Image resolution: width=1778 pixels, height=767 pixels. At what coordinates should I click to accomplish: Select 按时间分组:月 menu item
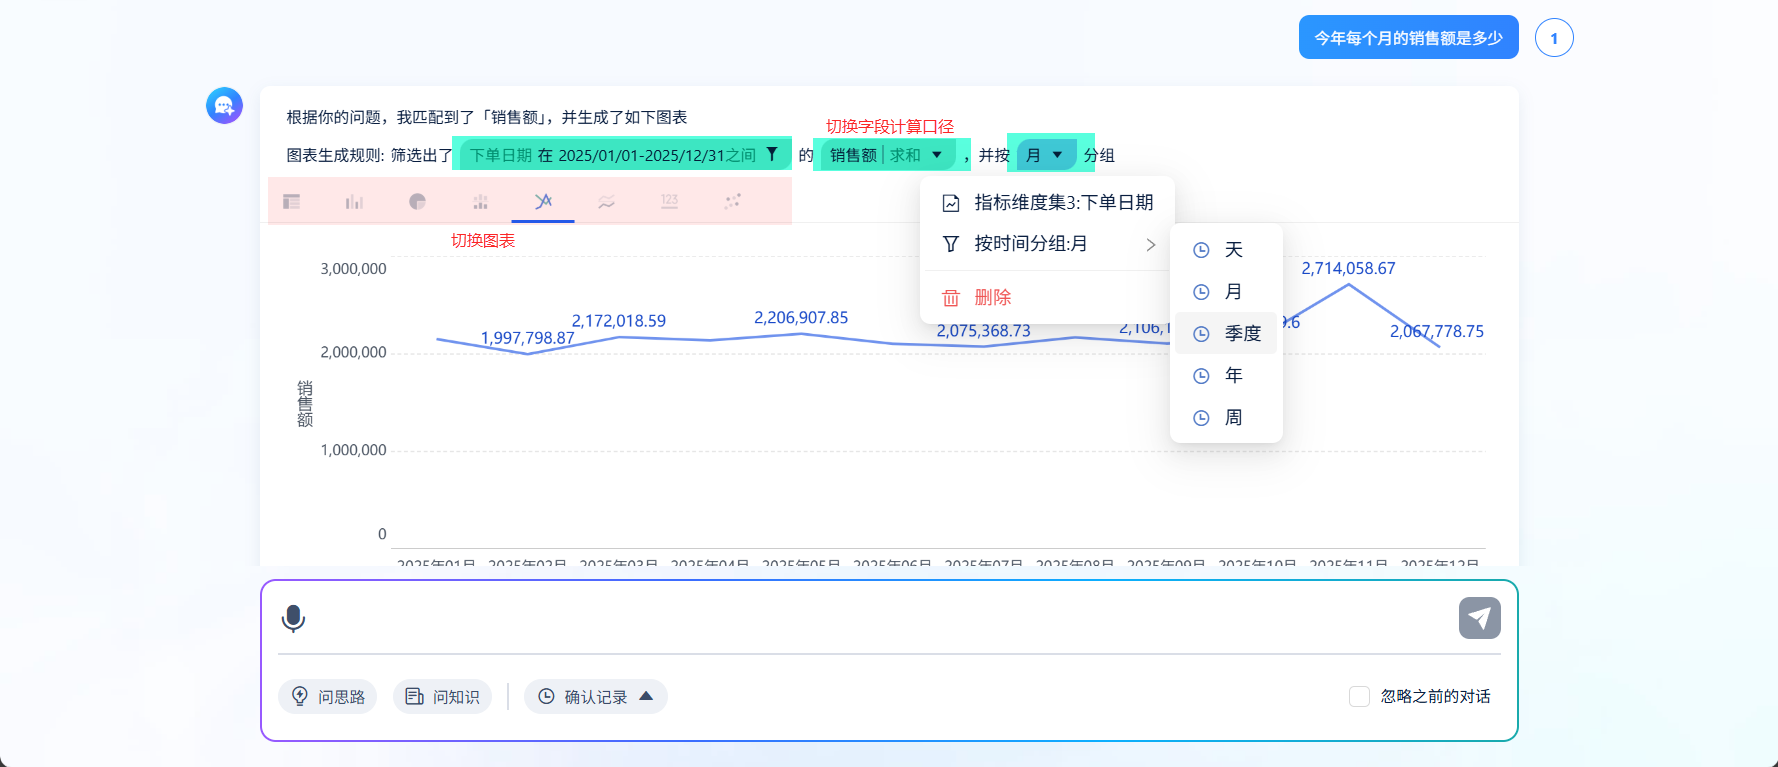1047,244
